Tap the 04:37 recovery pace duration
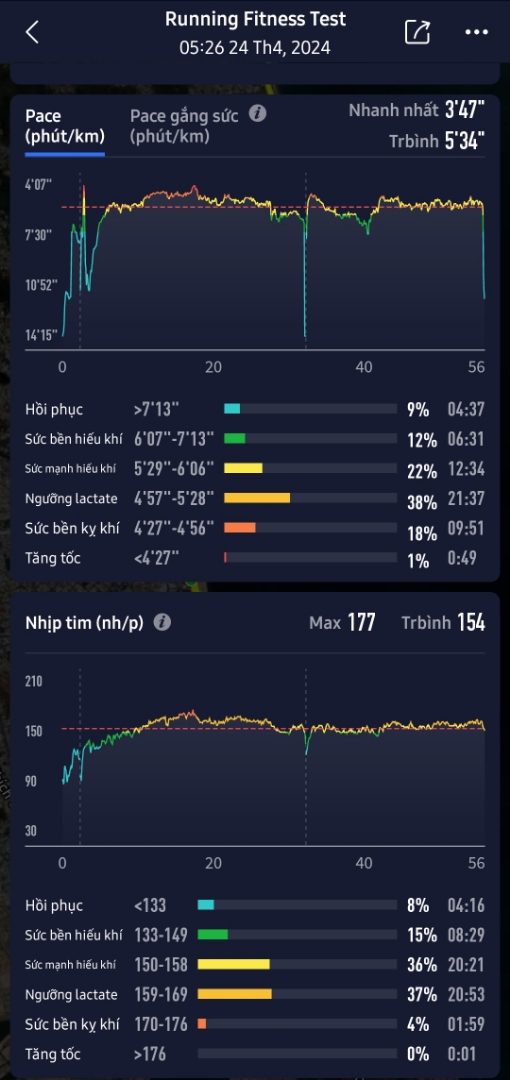Image resolution: width=510 pixels, height=1080 pixels. coord(465,410)
